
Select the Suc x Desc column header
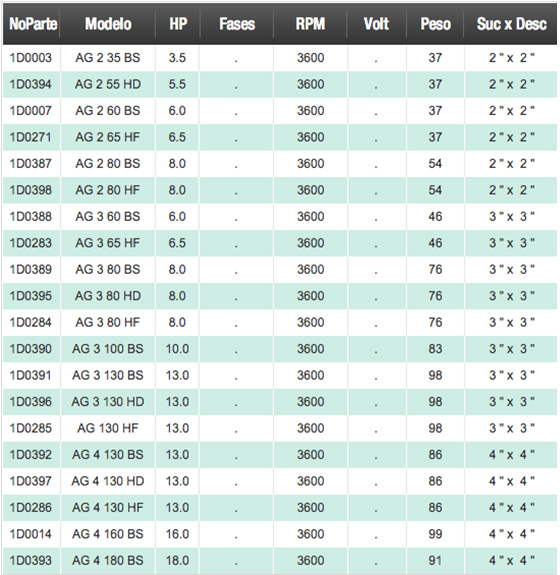[x=511, y=24]
